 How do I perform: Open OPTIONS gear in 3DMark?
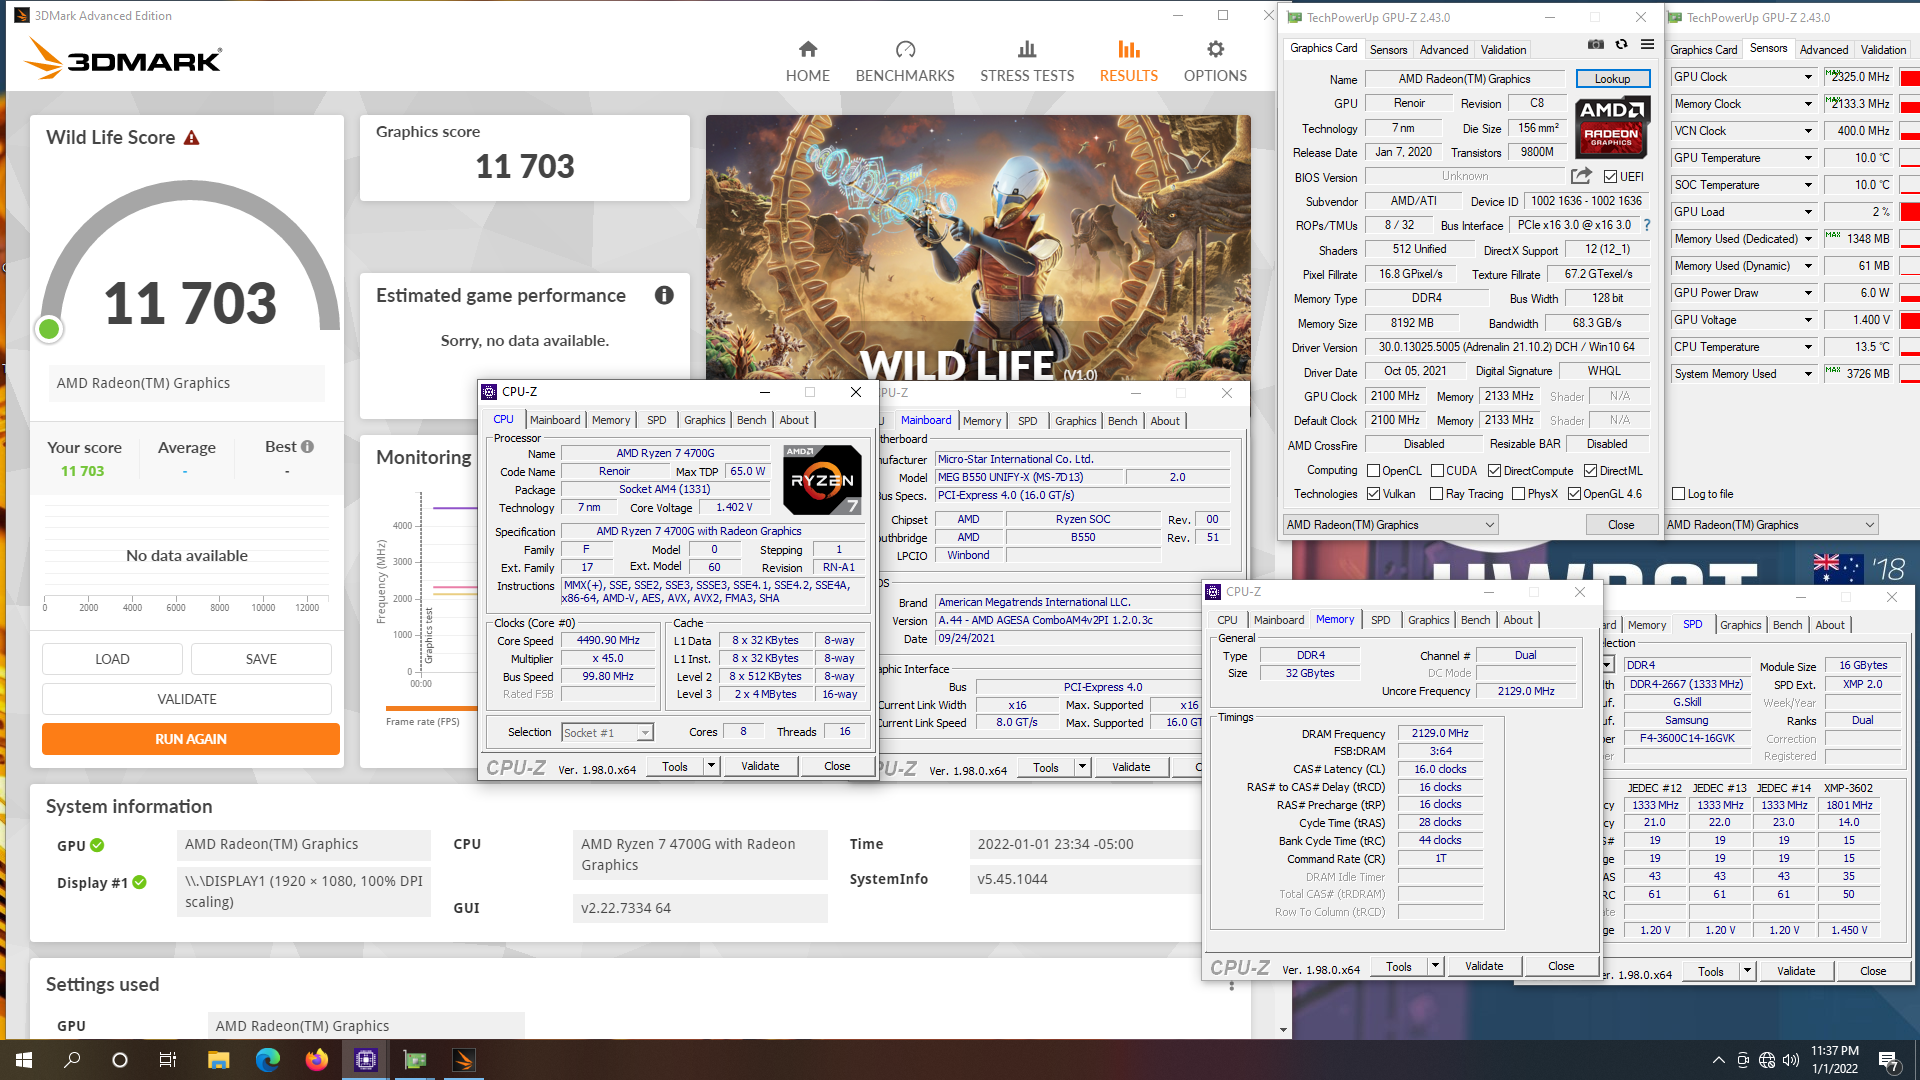click(x=1215, y=61)
